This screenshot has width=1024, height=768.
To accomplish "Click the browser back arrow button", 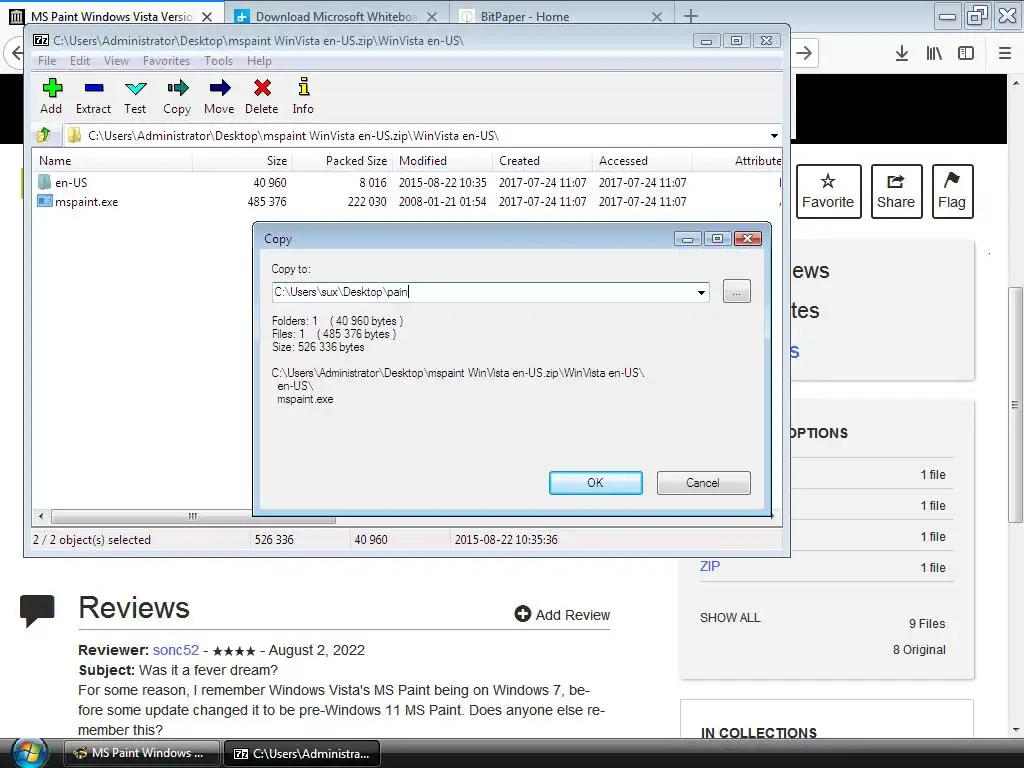I will pos(16,53).
